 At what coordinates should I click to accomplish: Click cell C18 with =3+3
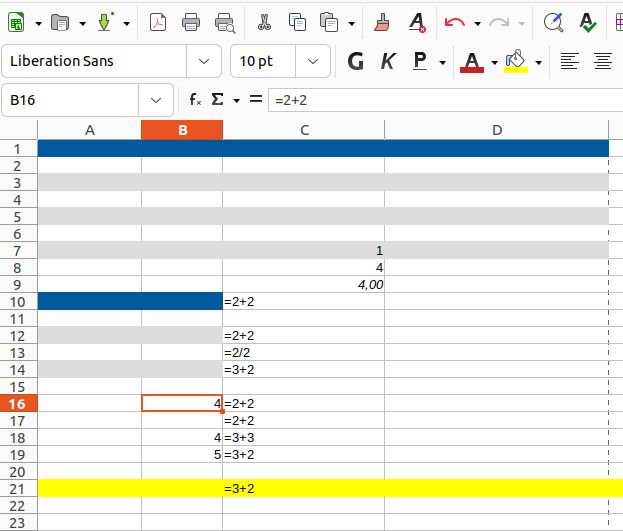(304, 438)
